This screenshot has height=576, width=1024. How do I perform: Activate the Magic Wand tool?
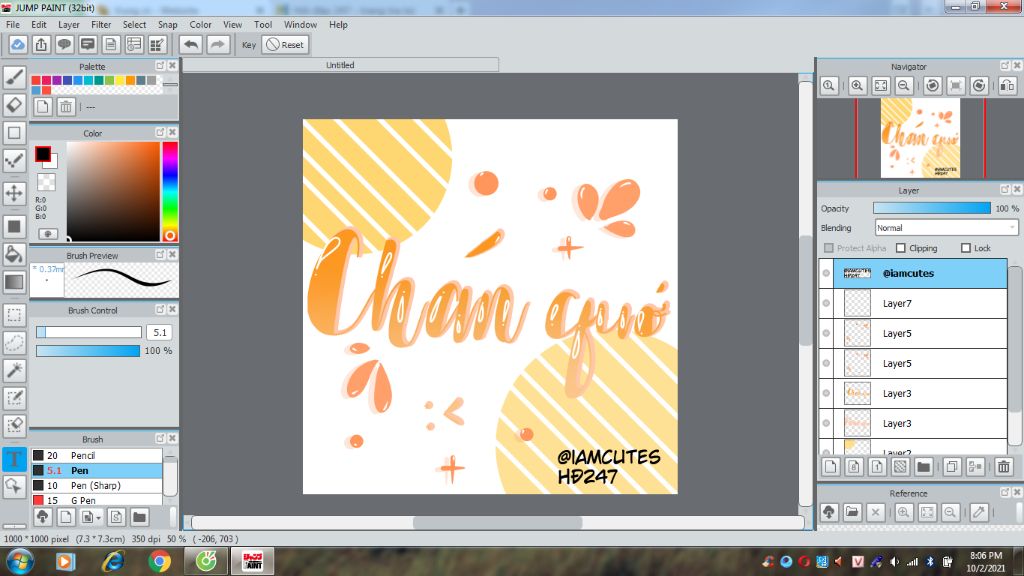[x=14, y=370]
